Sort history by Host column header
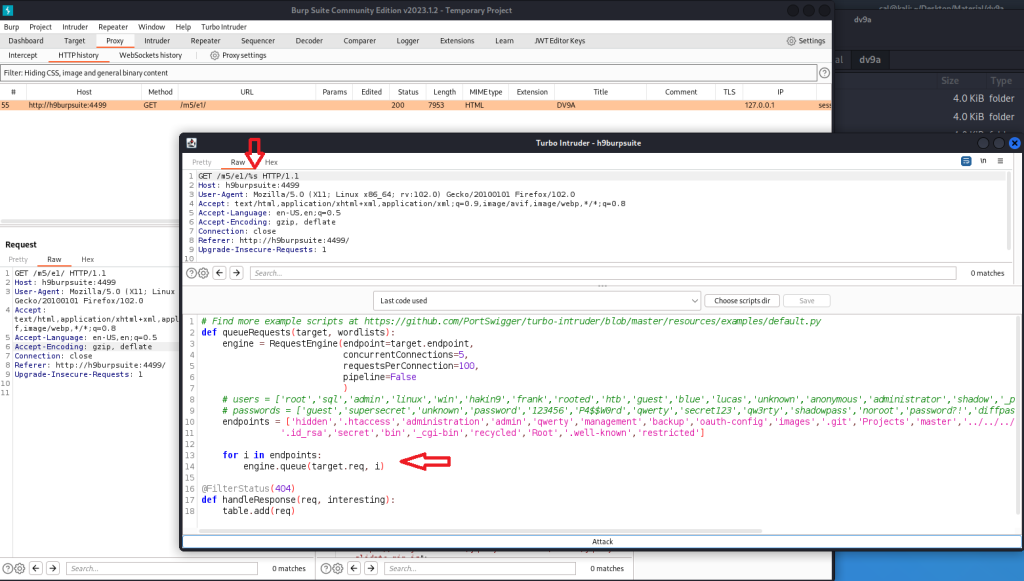Screen dimensions: 1024x581 [x=84, y=92]
